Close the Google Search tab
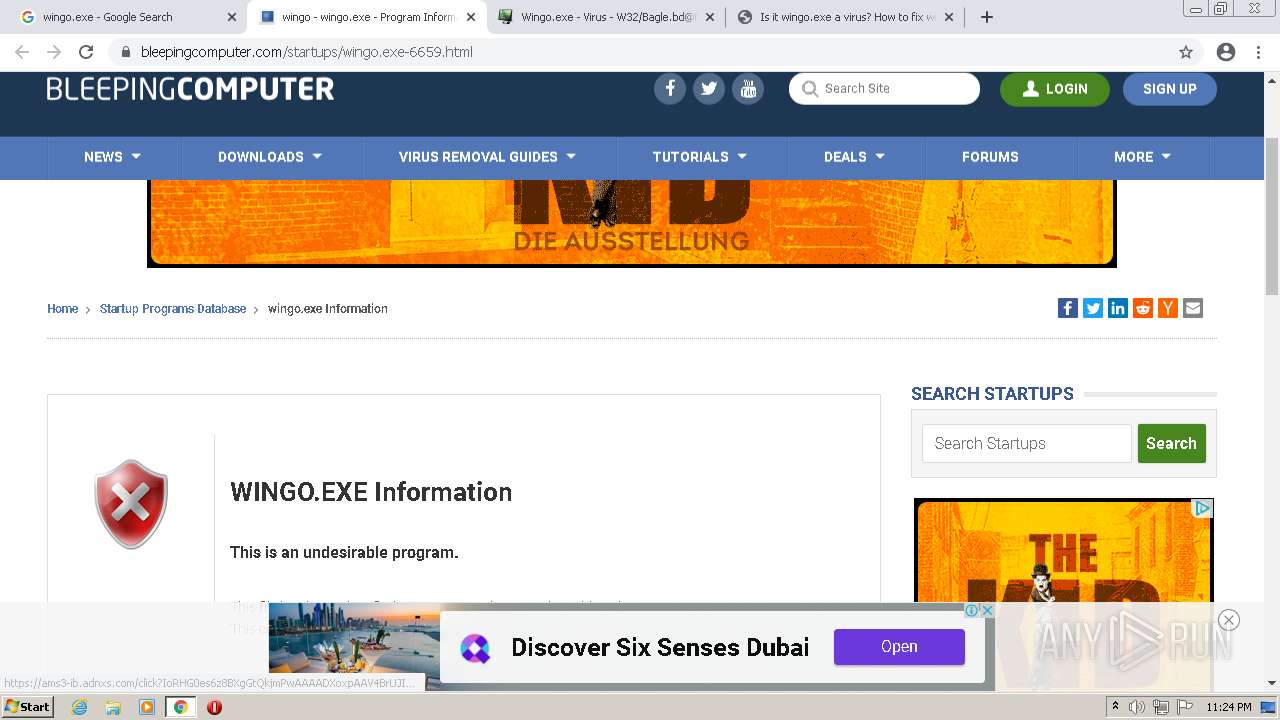This screenshot has width=1280, height=720. pos(232,17)
